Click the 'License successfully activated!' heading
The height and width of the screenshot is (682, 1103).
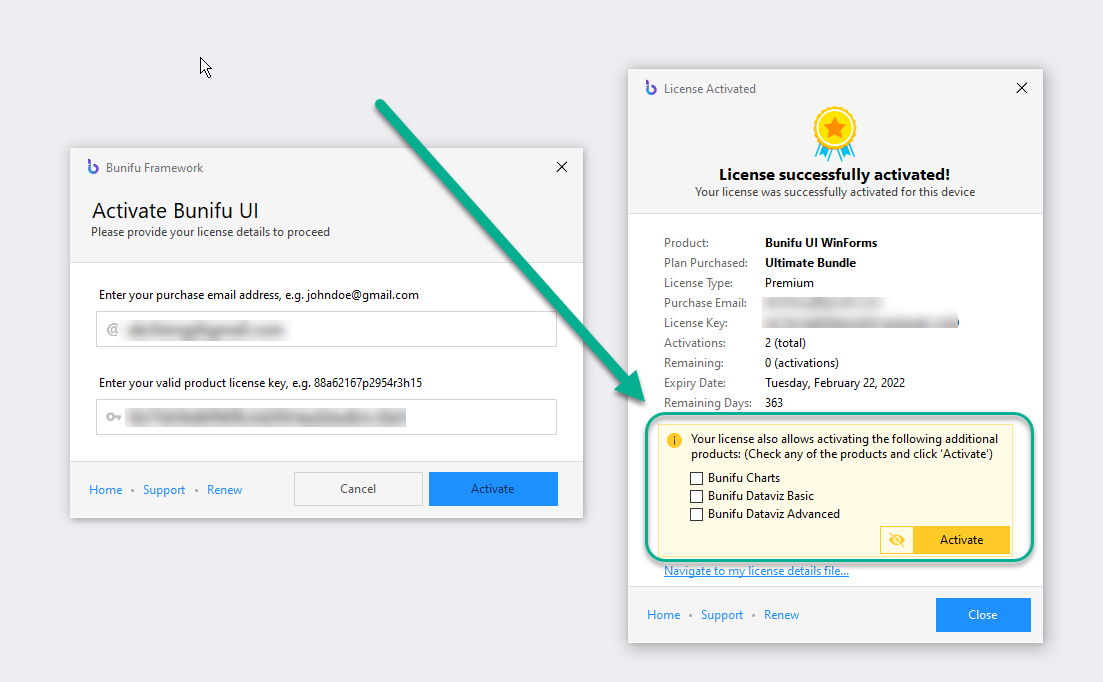[x=834, y=174]
